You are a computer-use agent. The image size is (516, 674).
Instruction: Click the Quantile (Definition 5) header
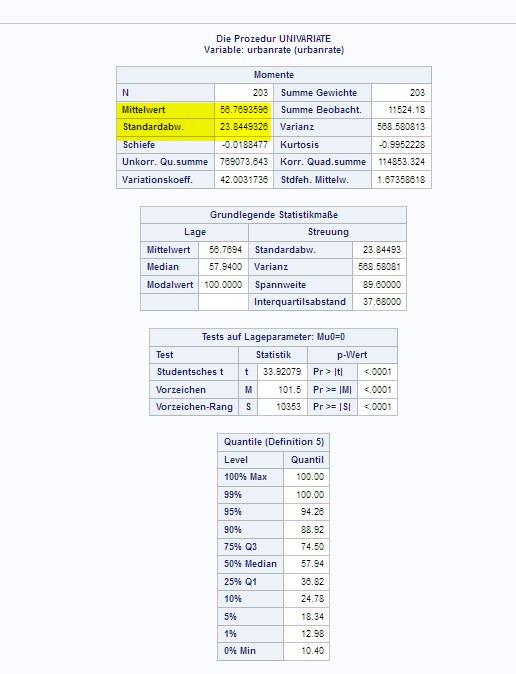(273, 441)
